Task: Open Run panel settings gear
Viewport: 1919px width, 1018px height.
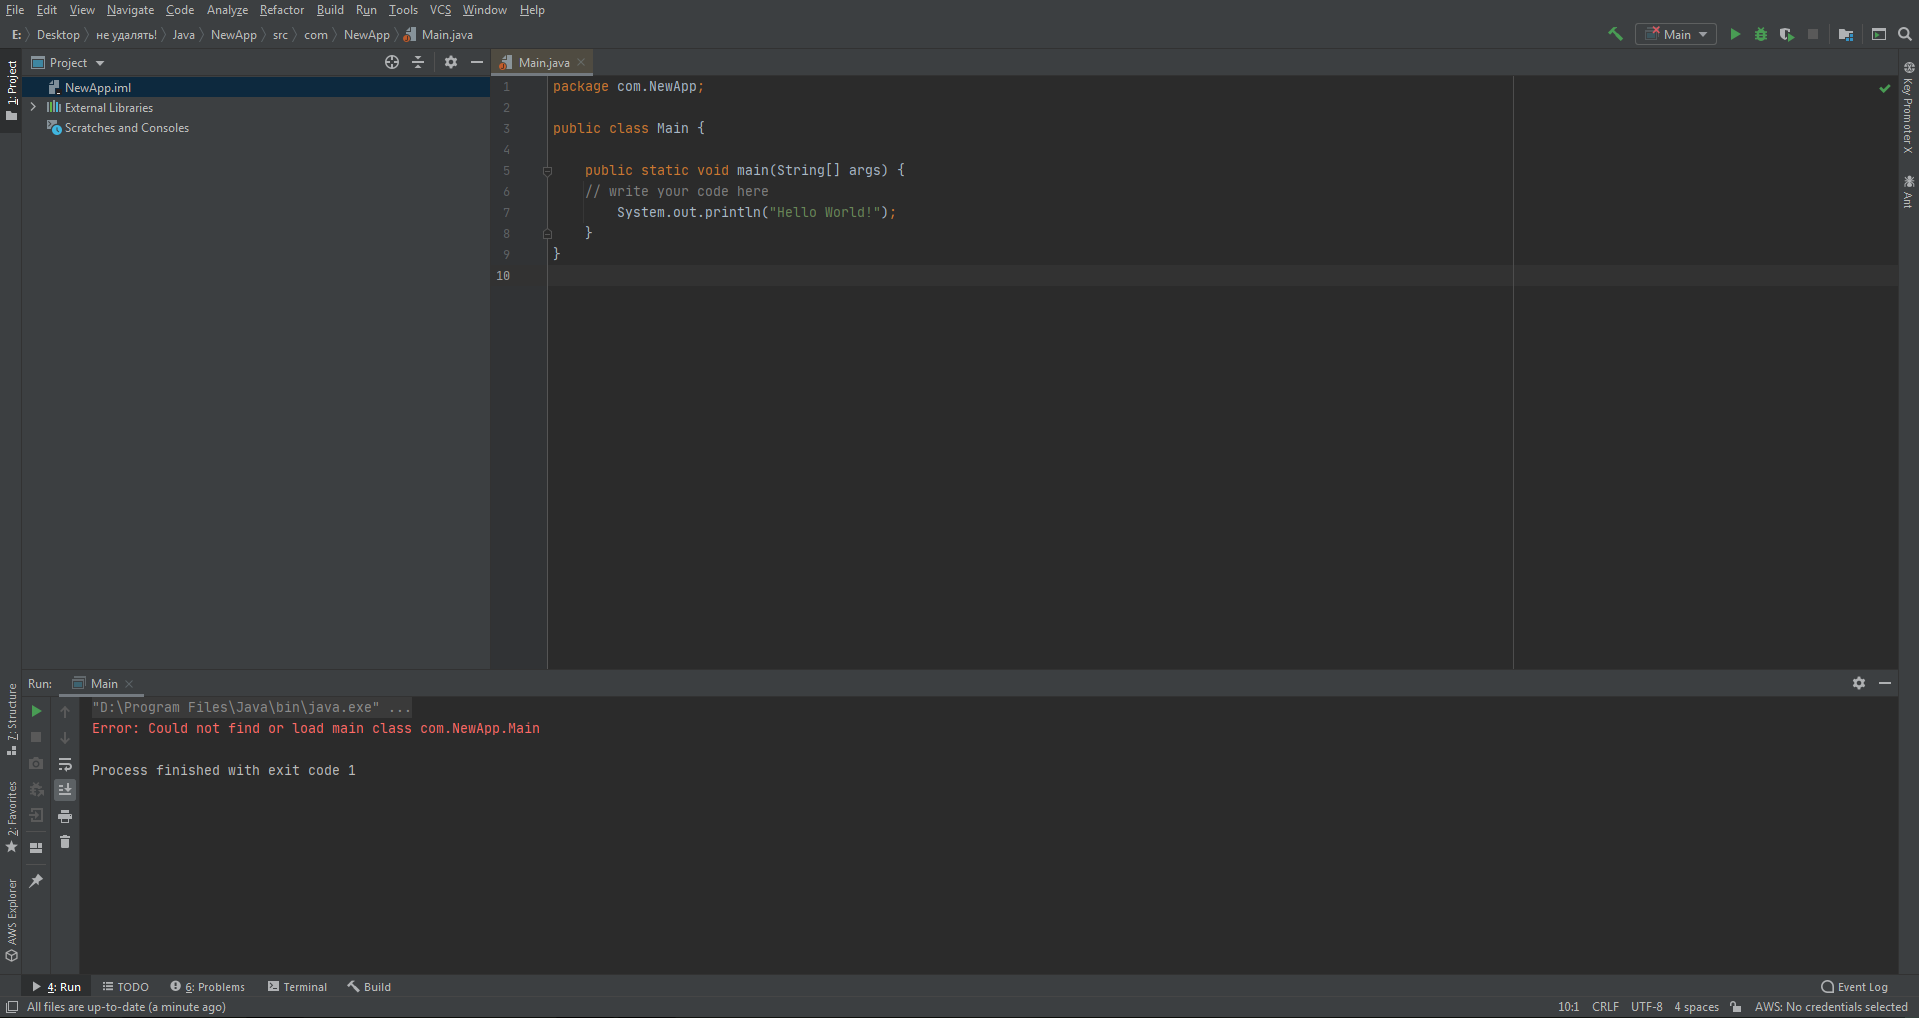Action: point(1859,683)
